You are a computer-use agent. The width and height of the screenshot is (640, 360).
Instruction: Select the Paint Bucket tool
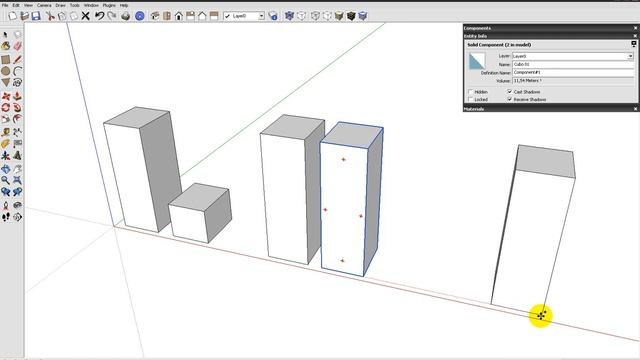(x=5, y=46)
